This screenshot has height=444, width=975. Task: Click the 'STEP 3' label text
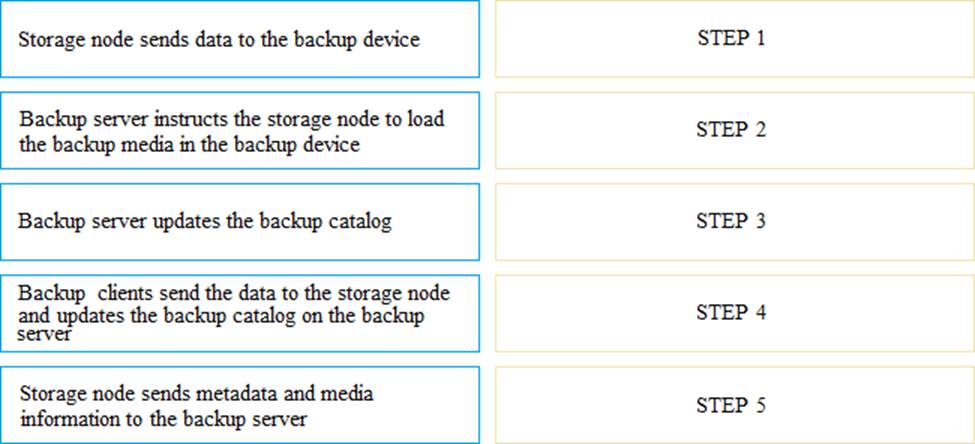(x=731, y=222)
